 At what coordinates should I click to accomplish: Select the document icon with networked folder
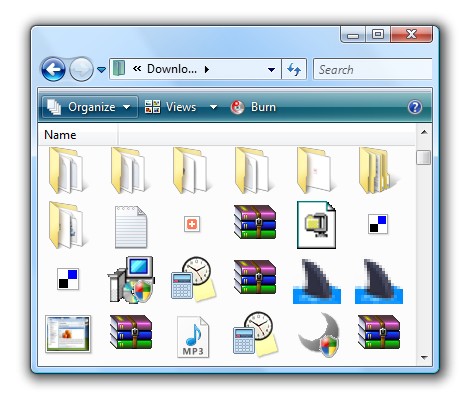(x=316, y=225)
